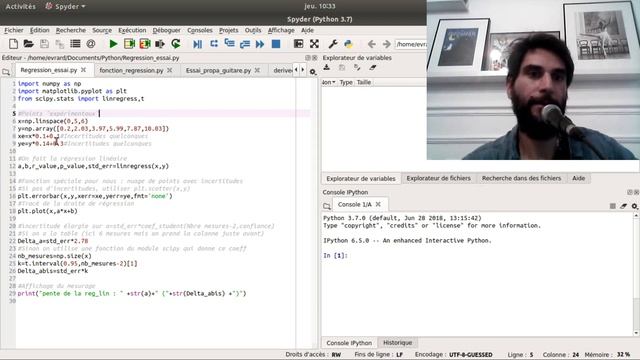Click the IPython console scrollbar
The width and height of the screenshot is (640, 360).
(x=636, y=274)
